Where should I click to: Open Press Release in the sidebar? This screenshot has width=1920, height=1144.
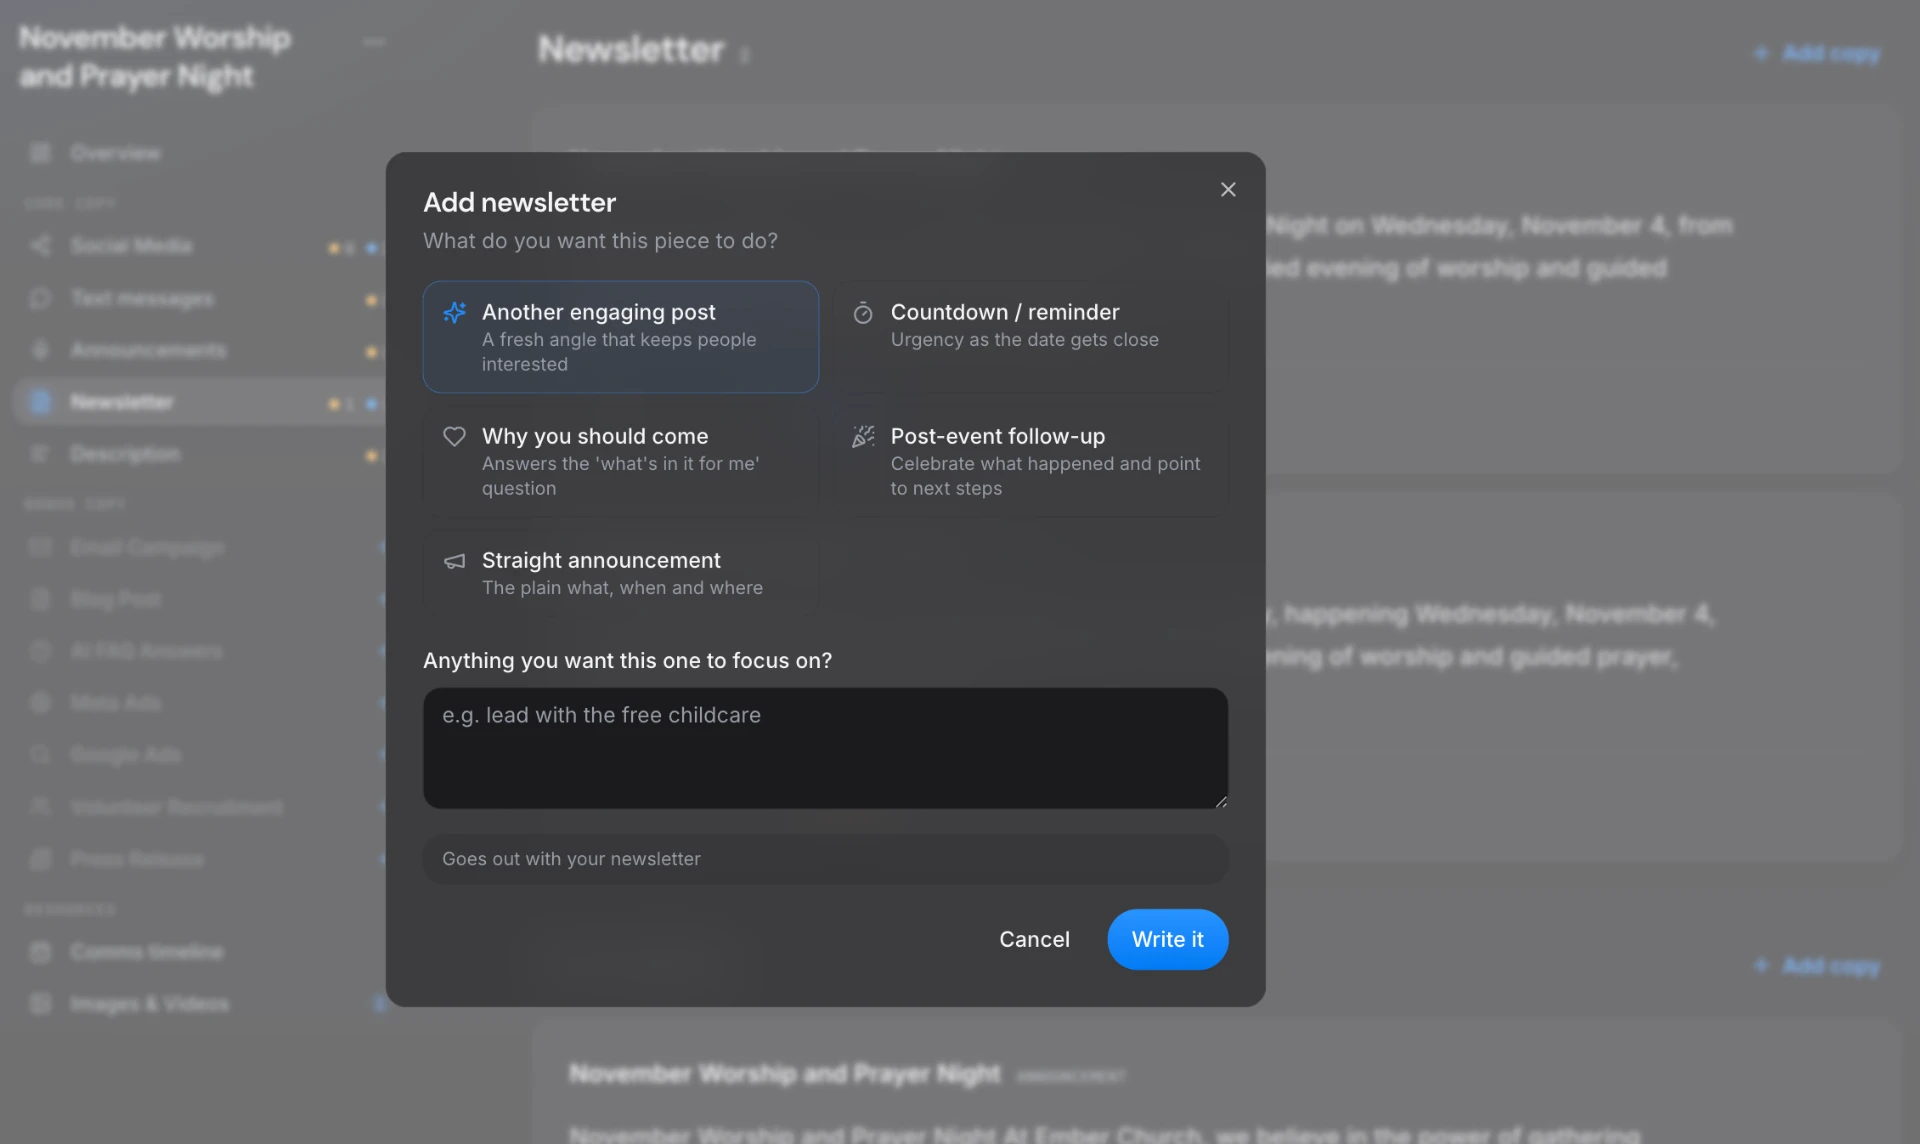pyautogui.click(x=200, y=859)
